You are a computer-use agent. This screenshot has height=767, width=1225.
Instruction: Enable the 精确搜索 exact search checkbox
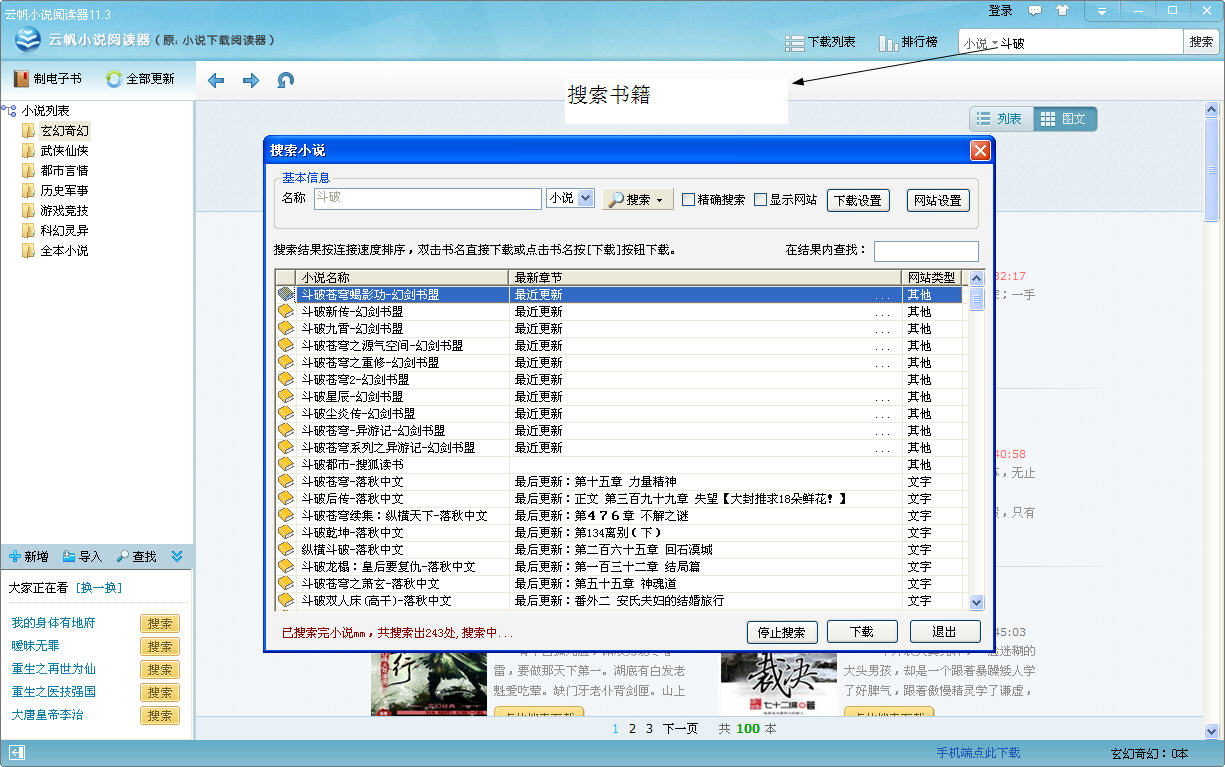point(689,200)
